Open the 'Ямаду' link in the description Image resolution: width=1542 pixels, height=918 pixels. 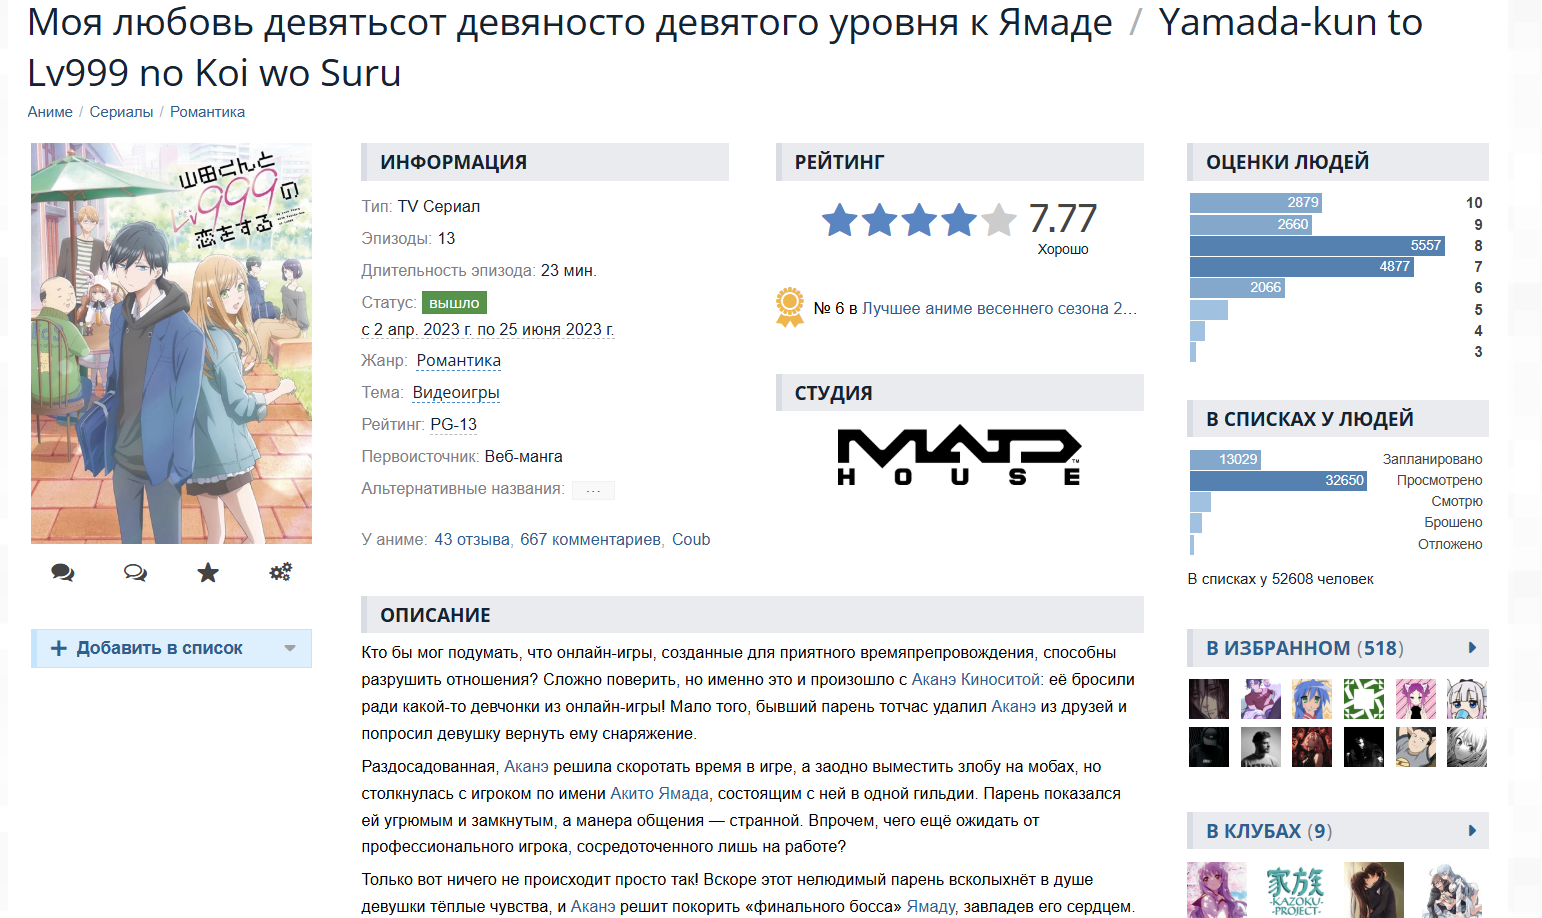(x=931, y=906)
